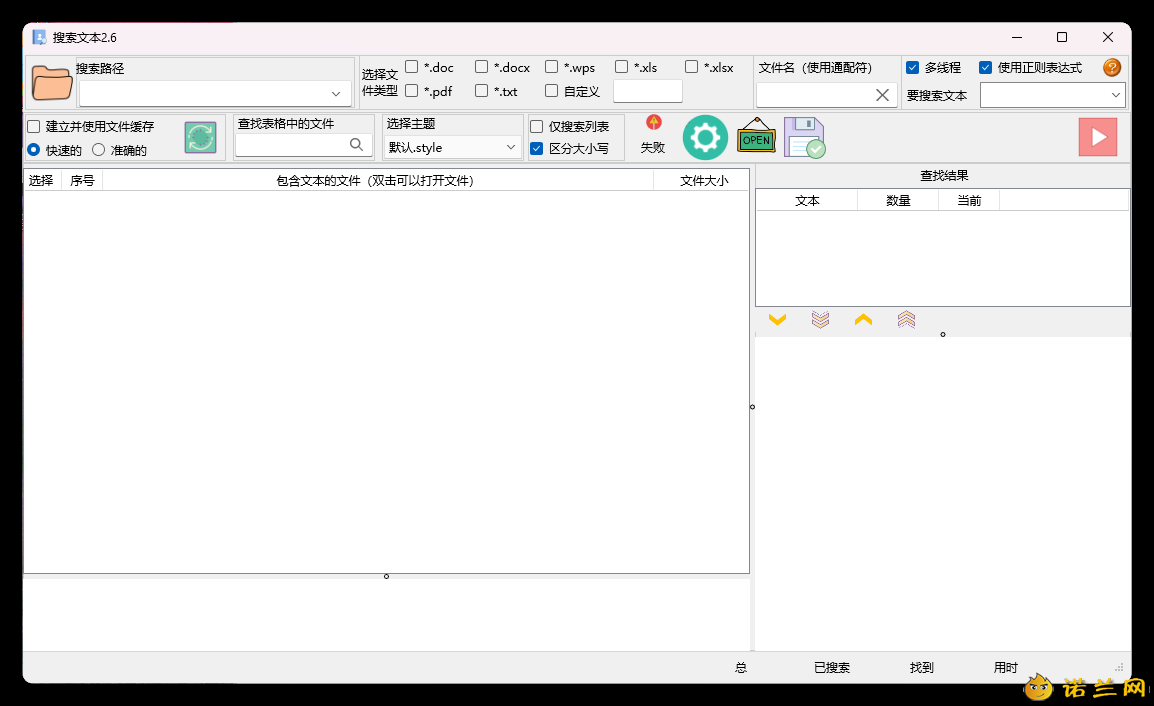Select the 快速的 radio button
1154x706 pixels.
34,150
